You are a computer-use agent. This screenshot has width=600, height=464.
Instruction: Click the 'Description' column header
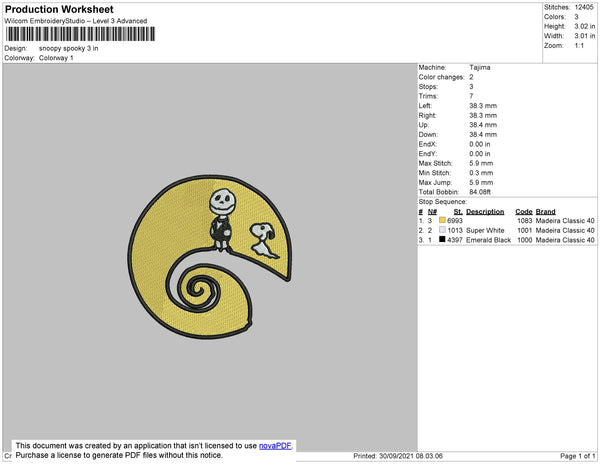485,212
